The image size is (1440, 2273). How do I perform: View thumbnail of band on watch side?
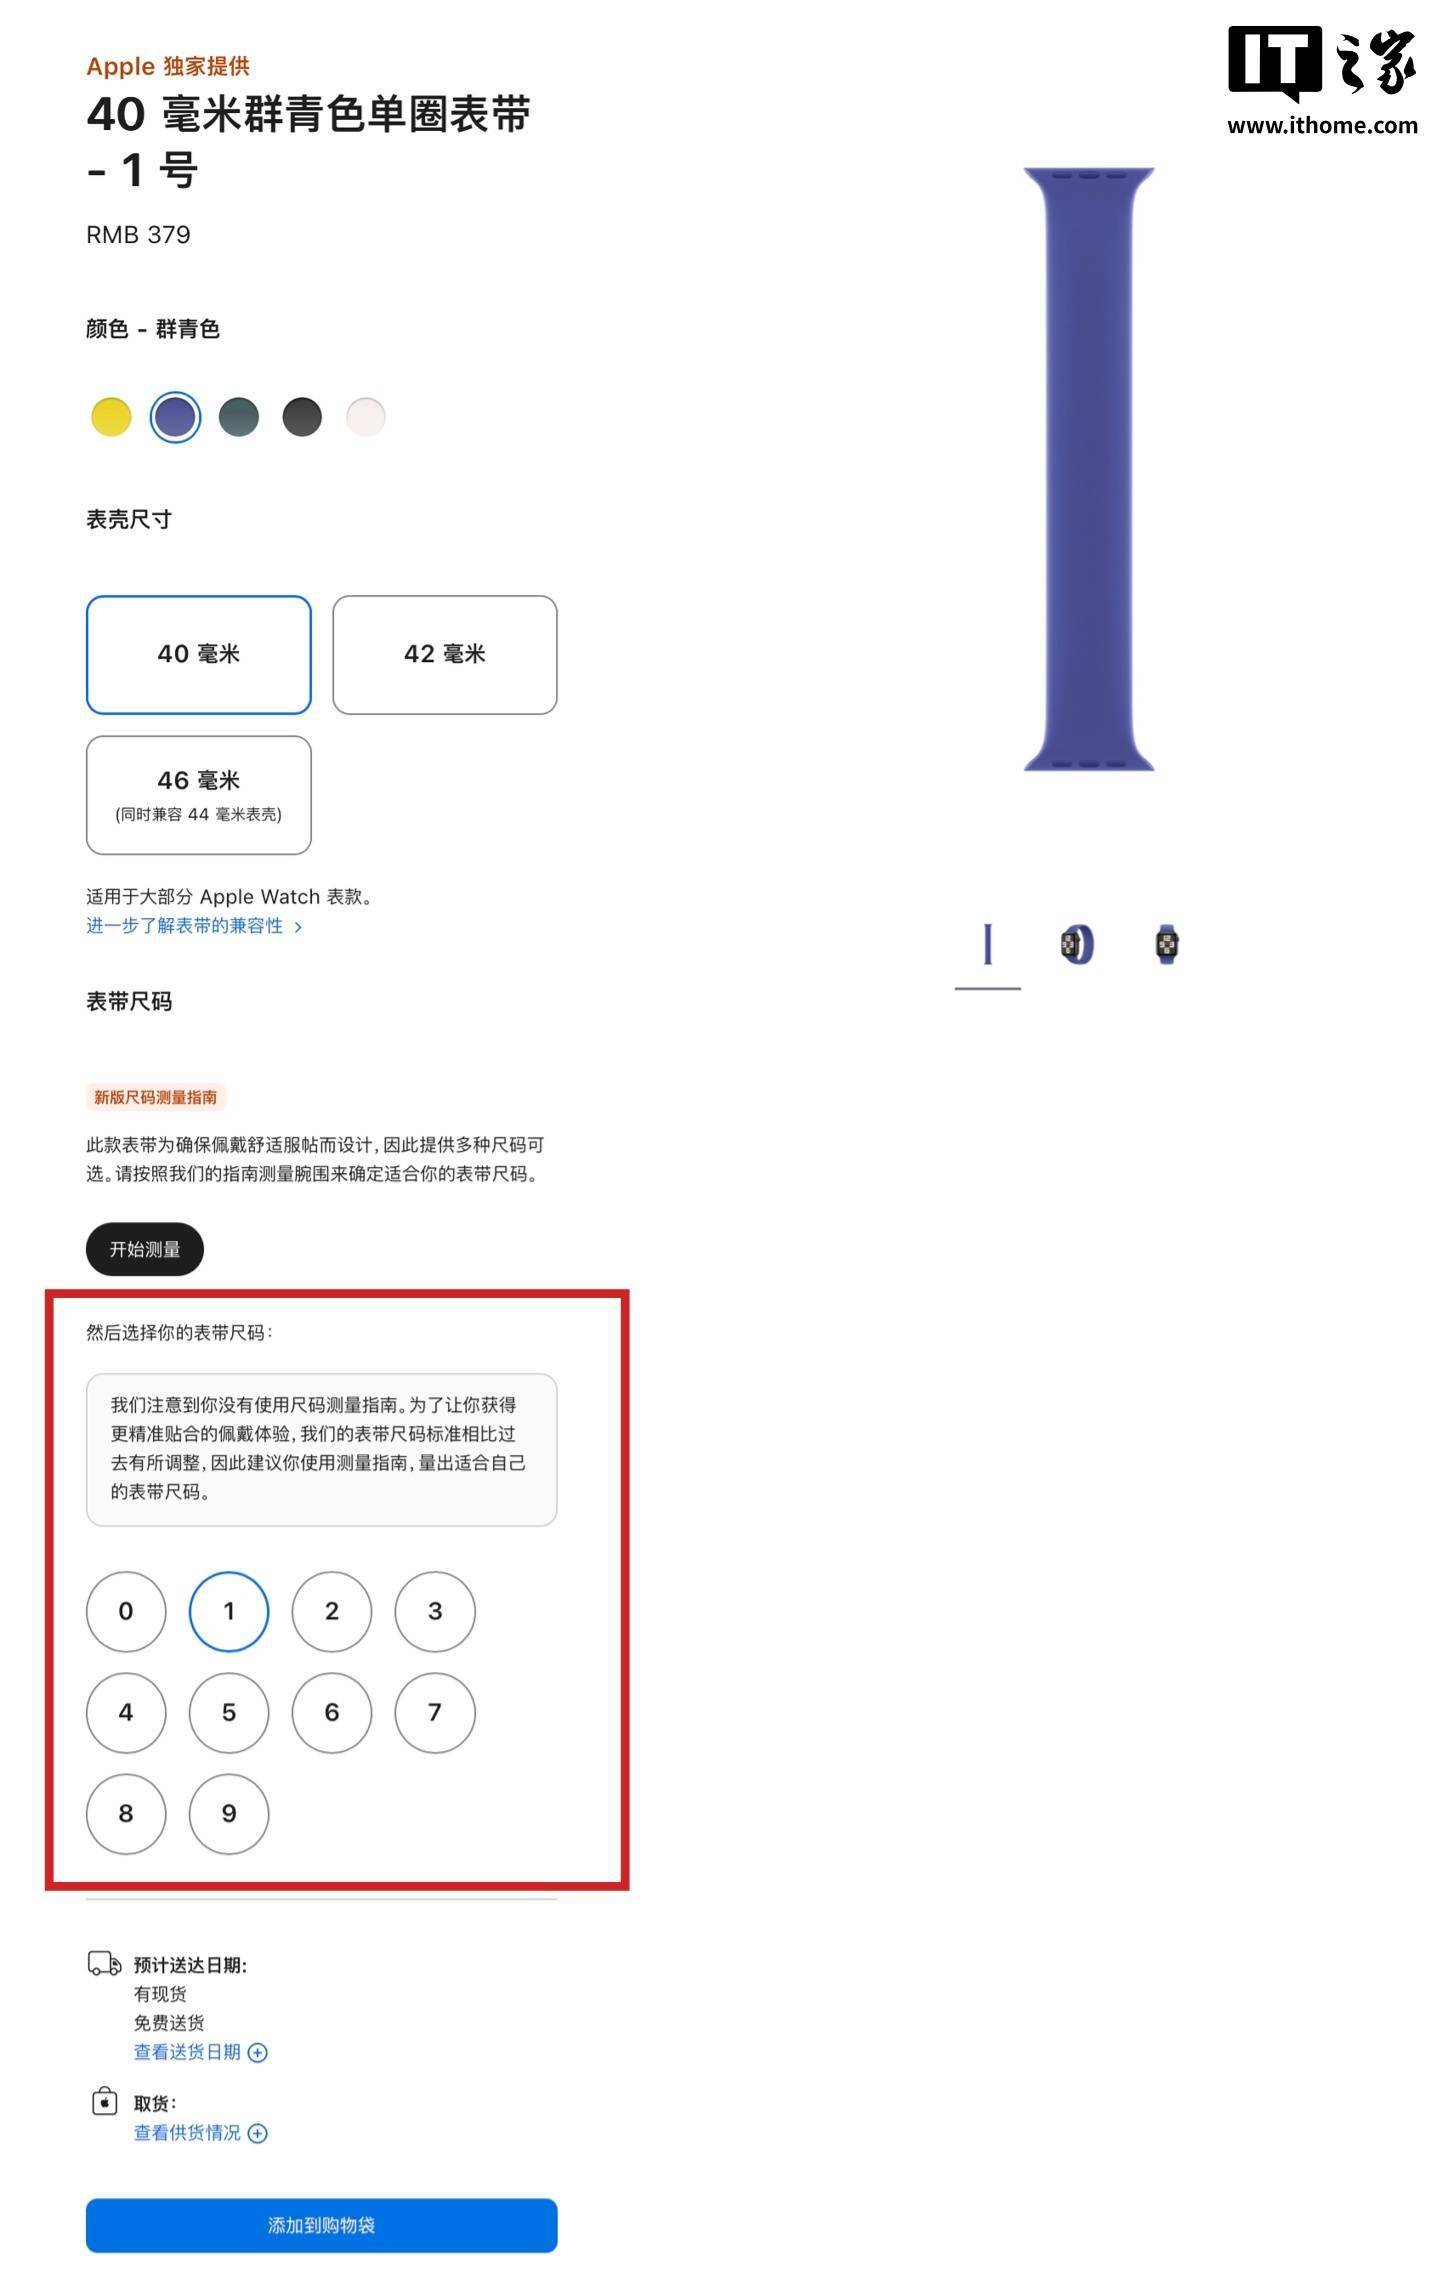[x=1077, y=944]
